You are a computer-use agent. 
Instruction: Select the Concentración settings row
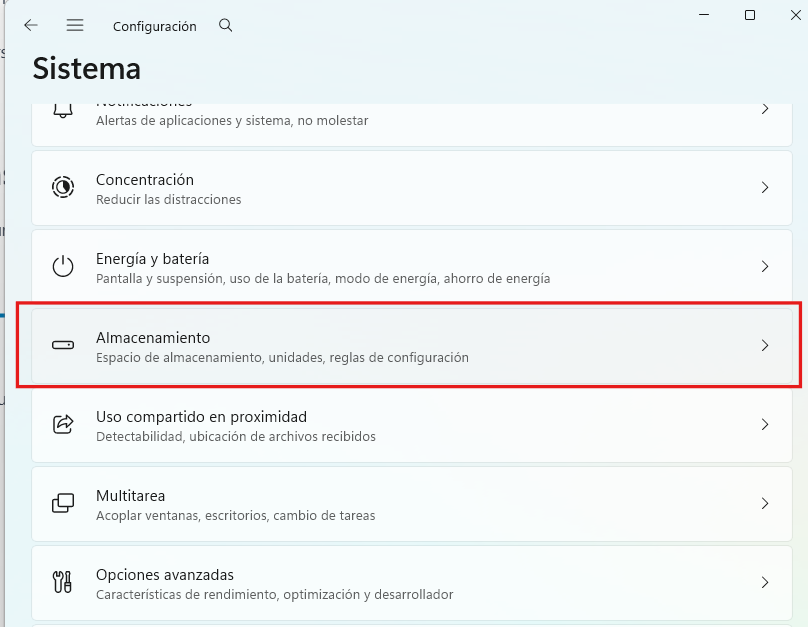(x=410, y=188)
